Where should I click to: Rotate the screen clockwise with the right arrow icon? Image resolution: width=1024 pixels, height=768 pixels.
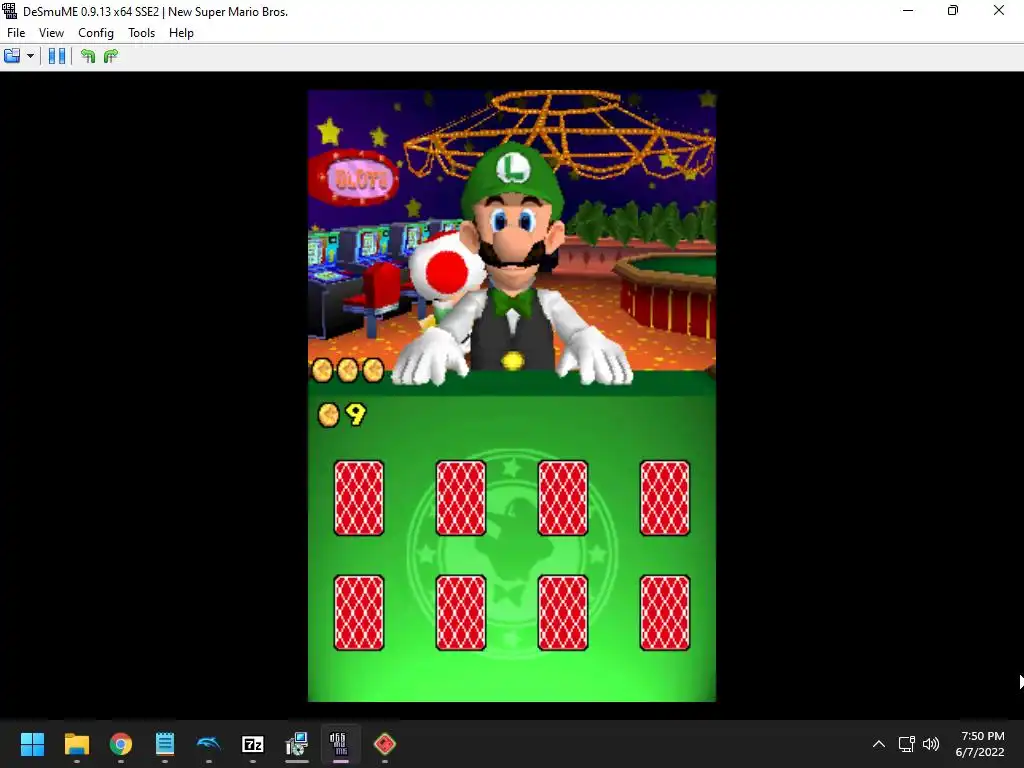click(x=111, y=56)
